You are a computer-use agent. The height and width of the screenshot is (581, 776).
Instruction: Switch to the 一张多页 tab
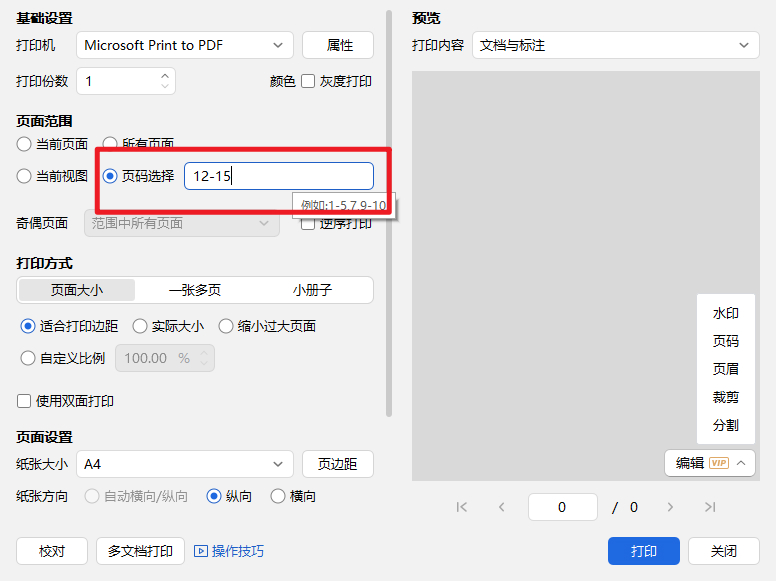(x=194, y=290)
